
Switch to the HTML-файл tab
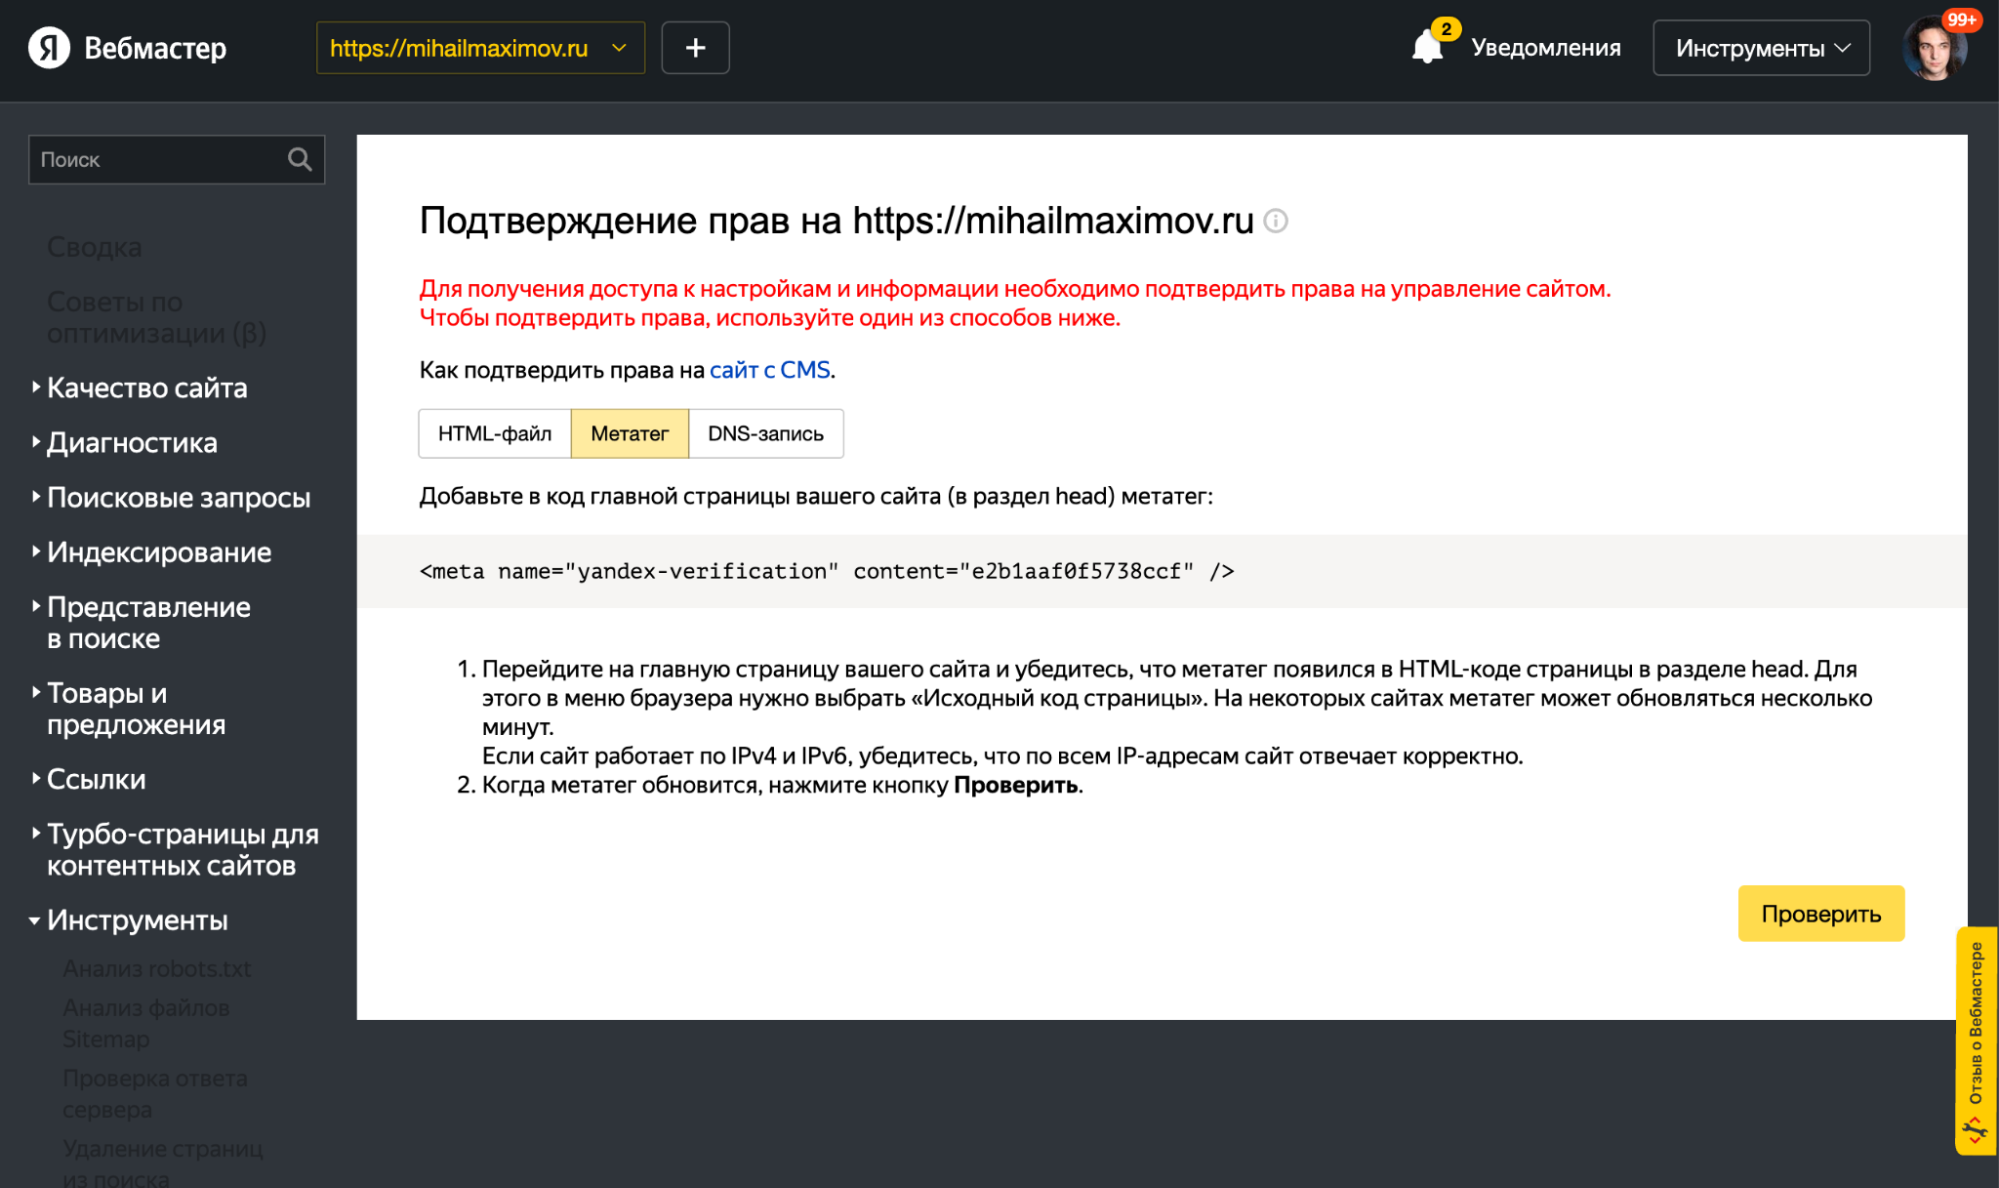[494, 433]
